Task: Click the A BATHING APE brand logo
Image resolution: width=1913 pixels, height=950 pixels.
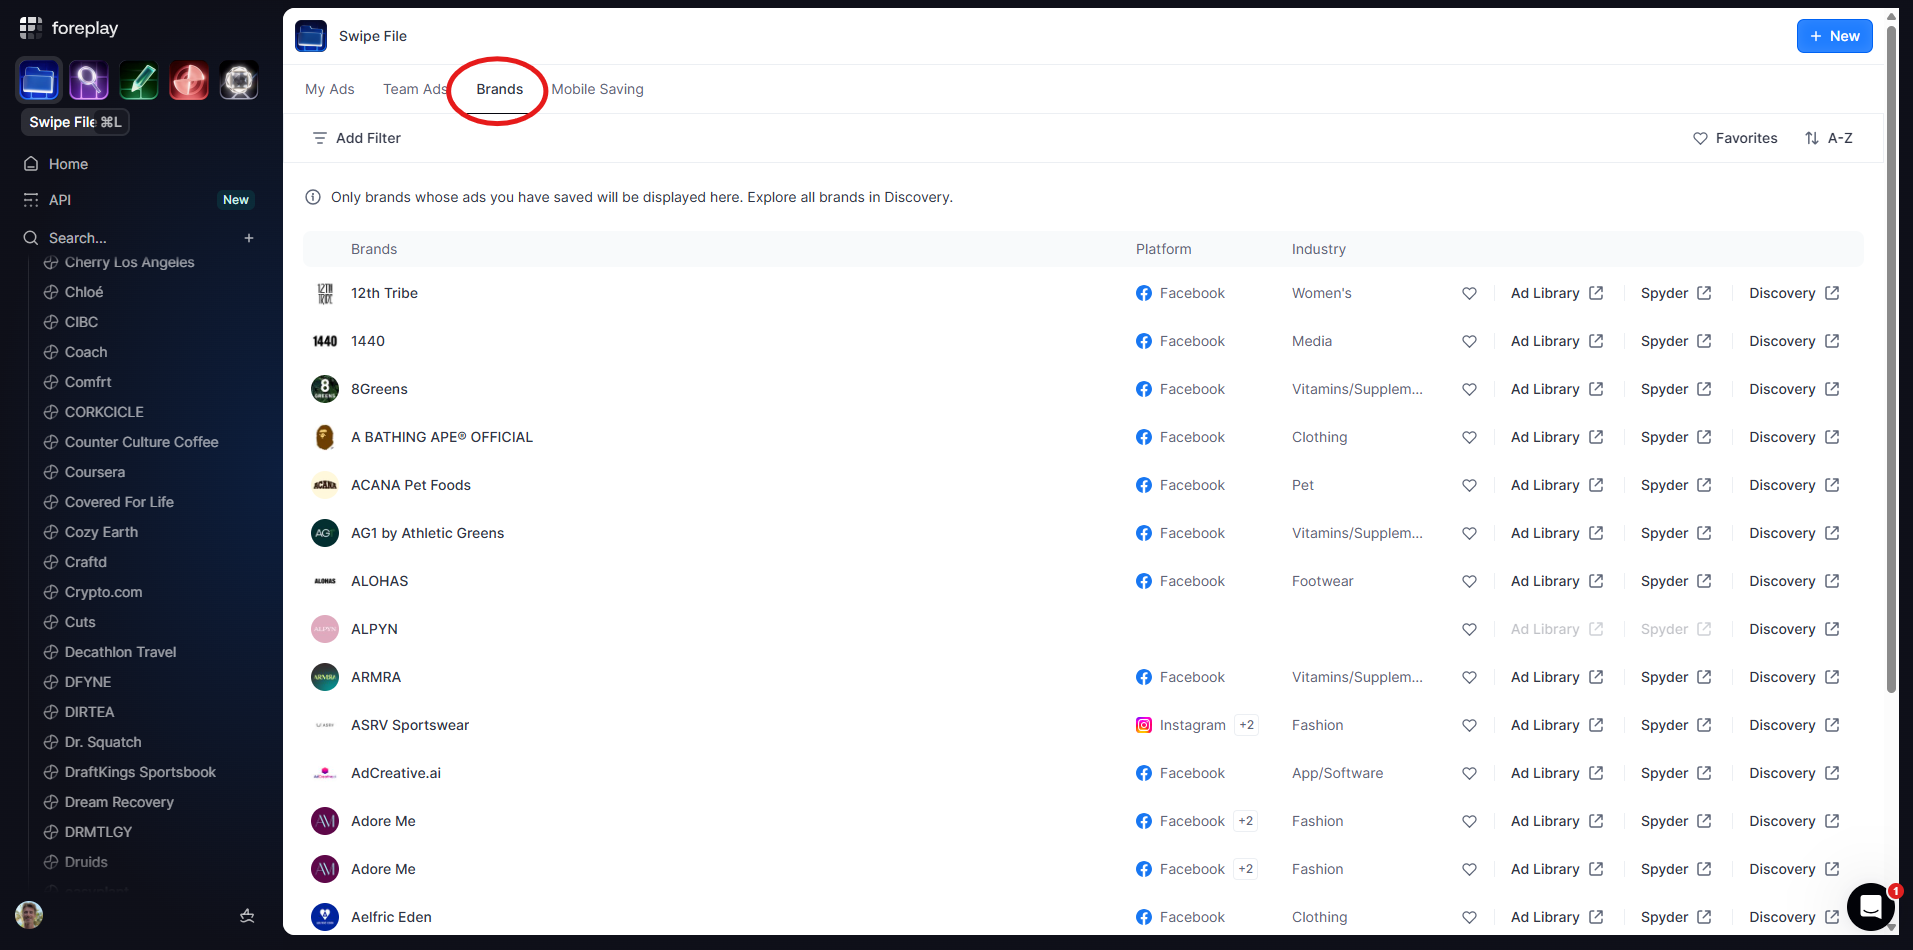Action: point(325,437)
